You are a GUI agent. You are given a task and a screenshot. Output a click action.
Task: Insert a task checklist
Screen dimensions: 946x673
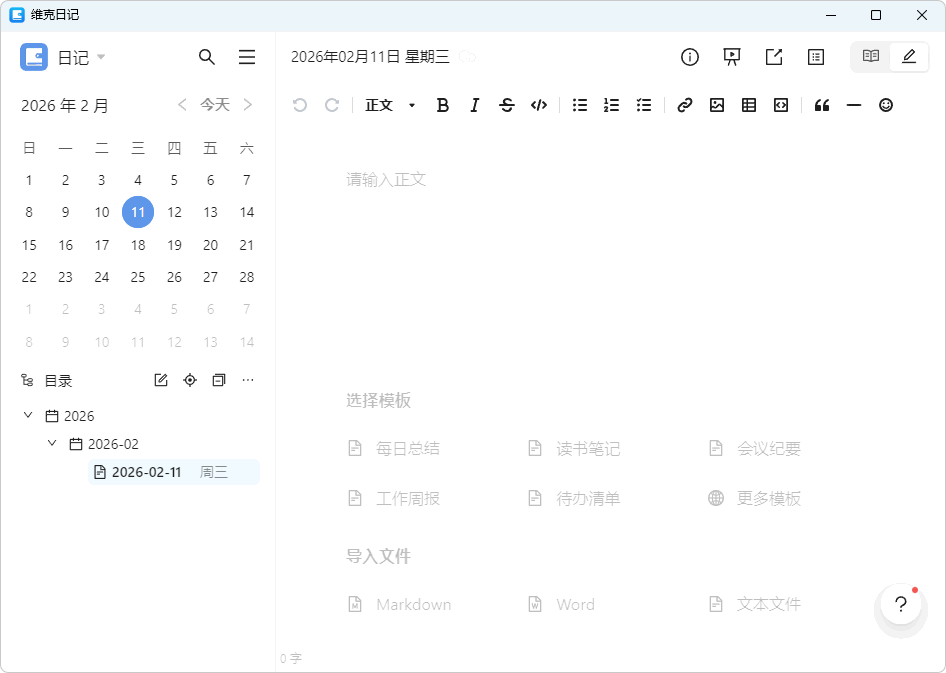point(644,105)
